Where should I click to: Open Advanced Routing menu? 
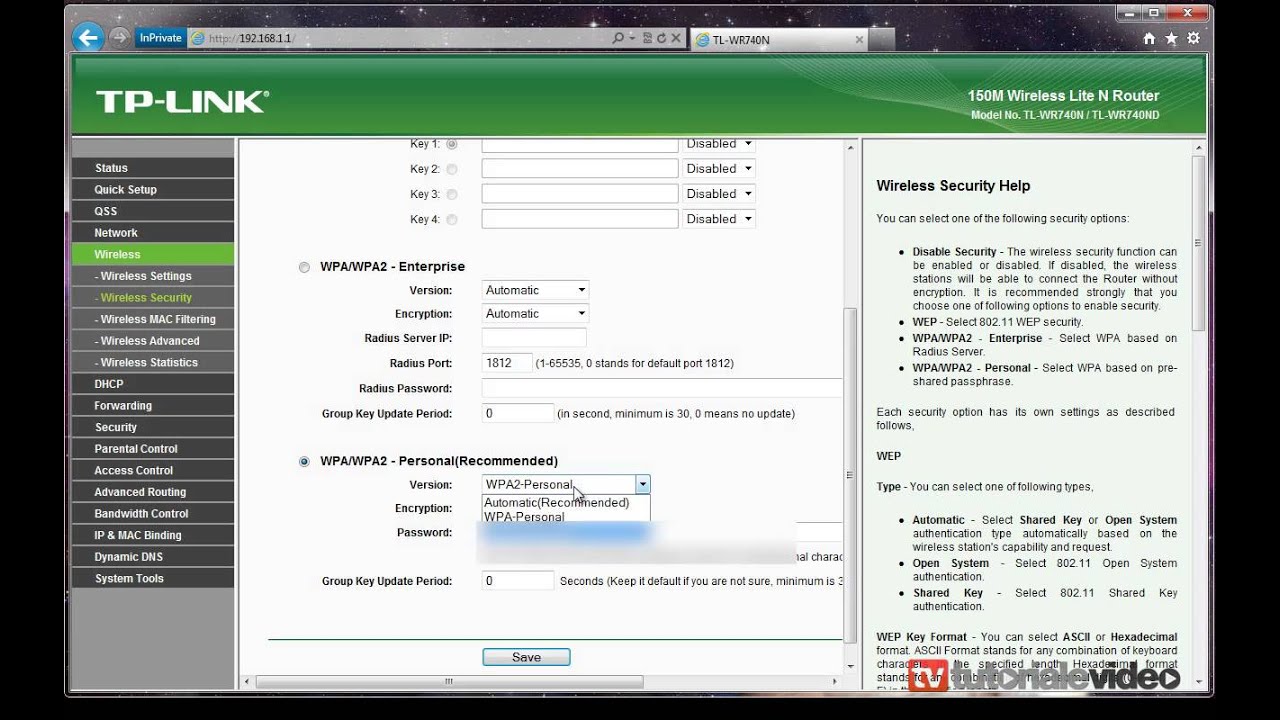153,492
